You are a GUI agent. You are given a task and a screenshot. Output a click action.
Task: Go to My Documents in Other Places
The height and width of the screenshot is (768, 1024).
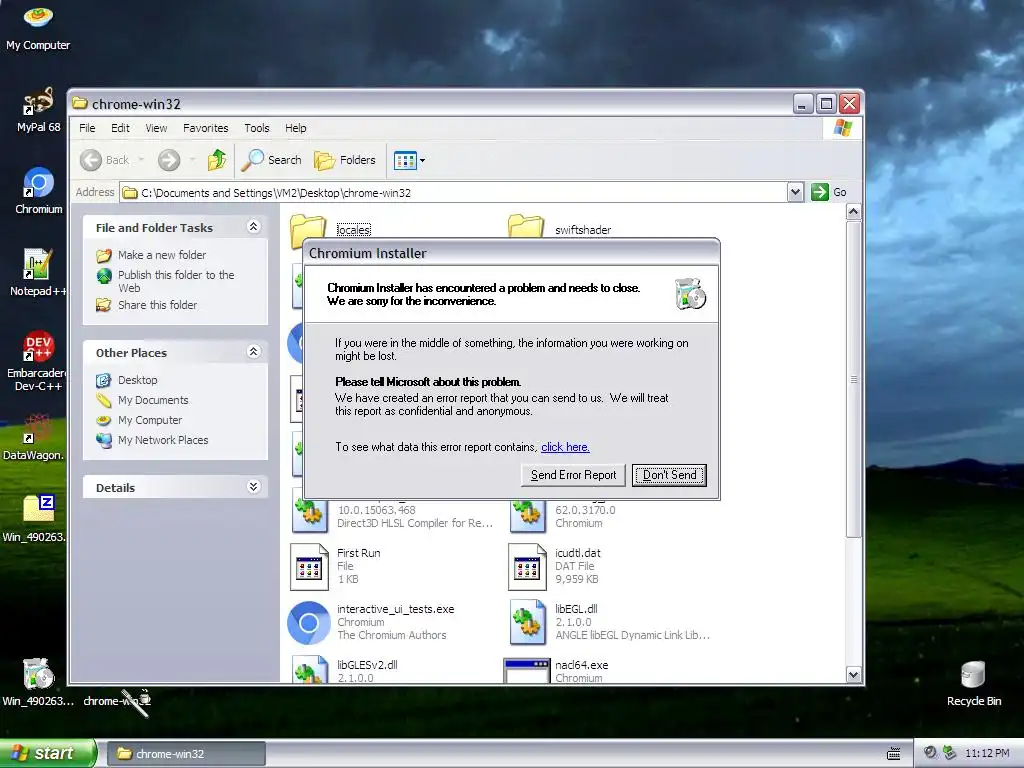142,400
